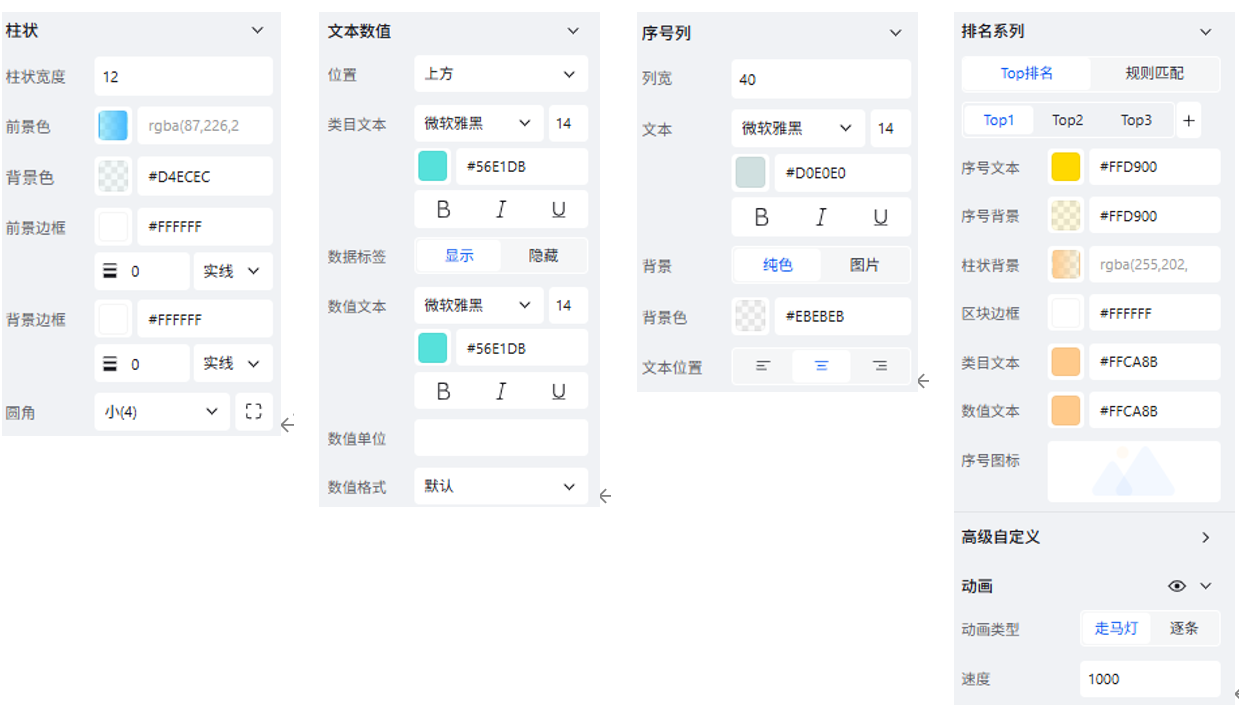Align 文本位置 to the center
Image resolution: width=1239 pixels, height=711 pixels.
click(821, 366)
